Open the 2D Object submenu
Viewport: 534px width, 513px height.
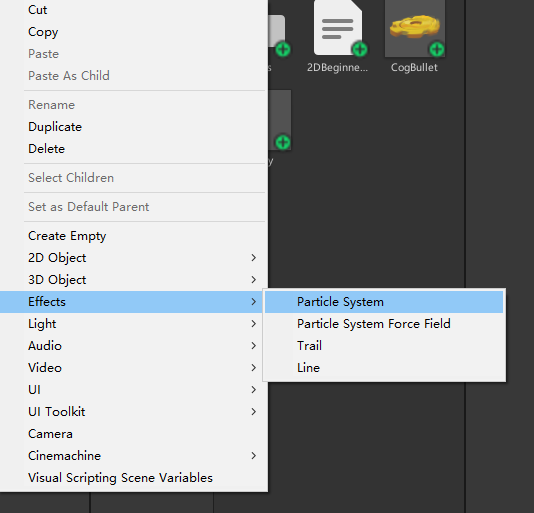pyautogui.click(x=134, y=258)
